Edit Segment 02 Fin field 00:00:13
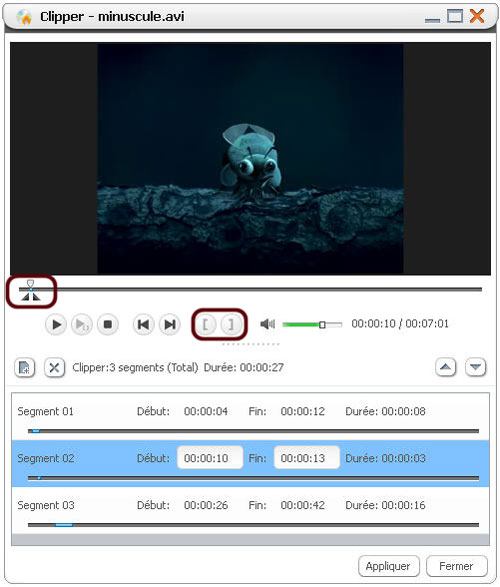The image size is (500, 587). (307, 457)
